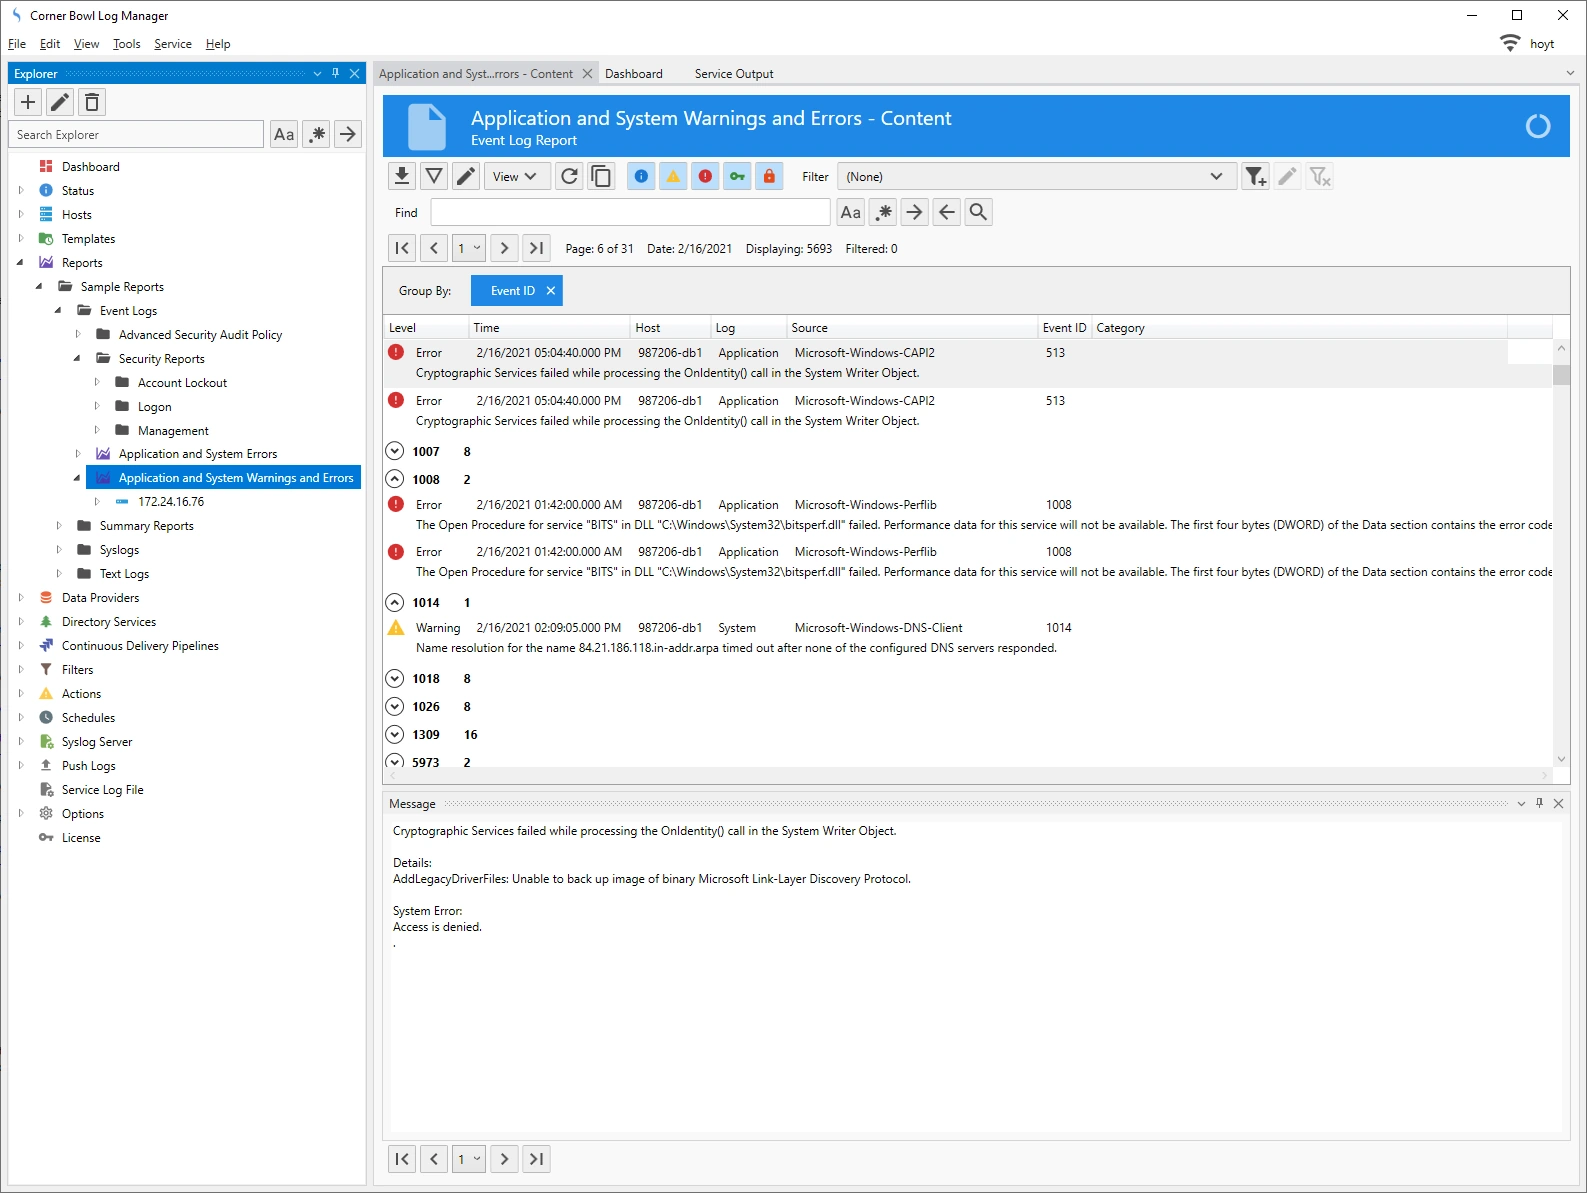Open the Service menu
Image resolution: width=1587 pixels, height=1193 pixels.
point(173,44)
